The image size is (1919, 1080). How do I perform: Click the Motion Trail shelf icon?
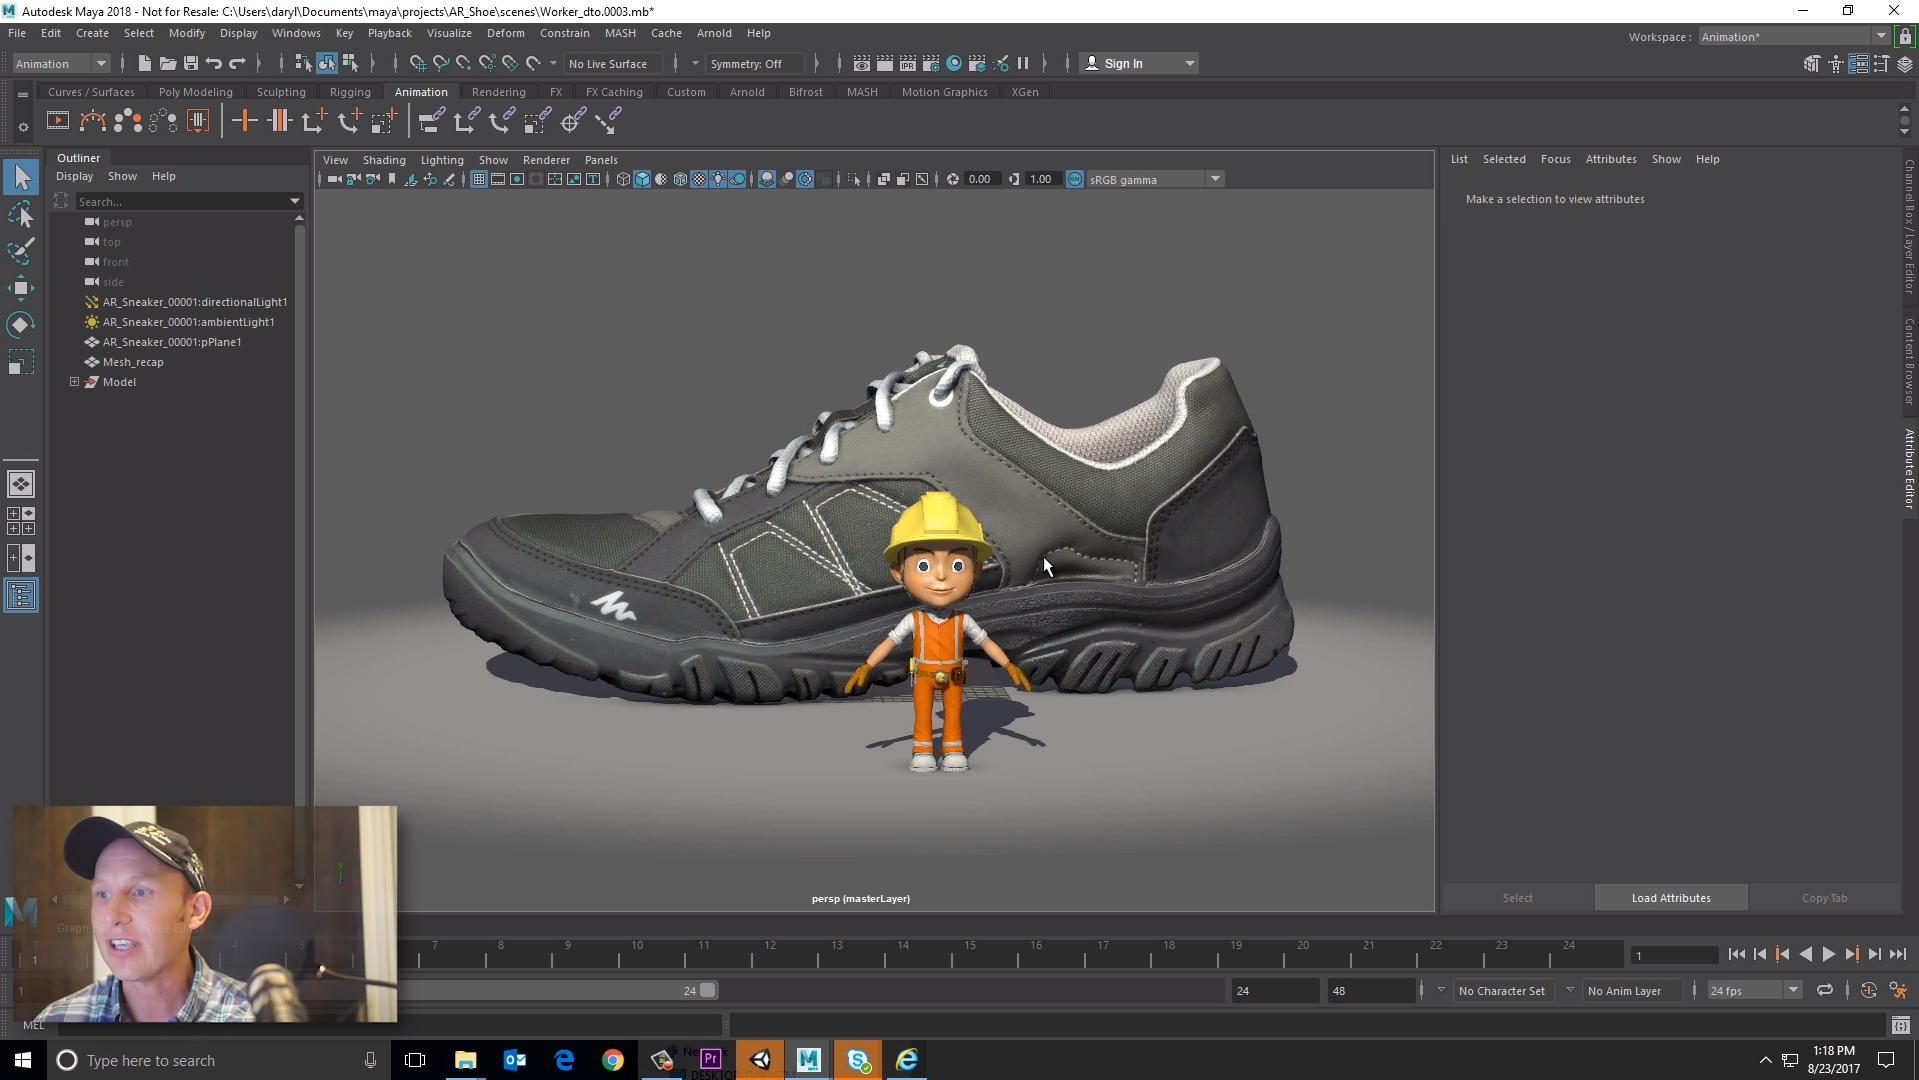pos(93,121)
